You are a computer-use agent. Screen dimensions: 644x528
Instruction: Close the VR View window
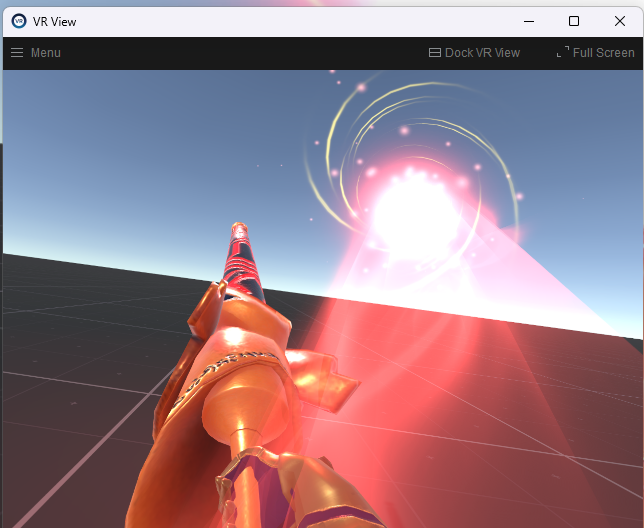(620, 21)
